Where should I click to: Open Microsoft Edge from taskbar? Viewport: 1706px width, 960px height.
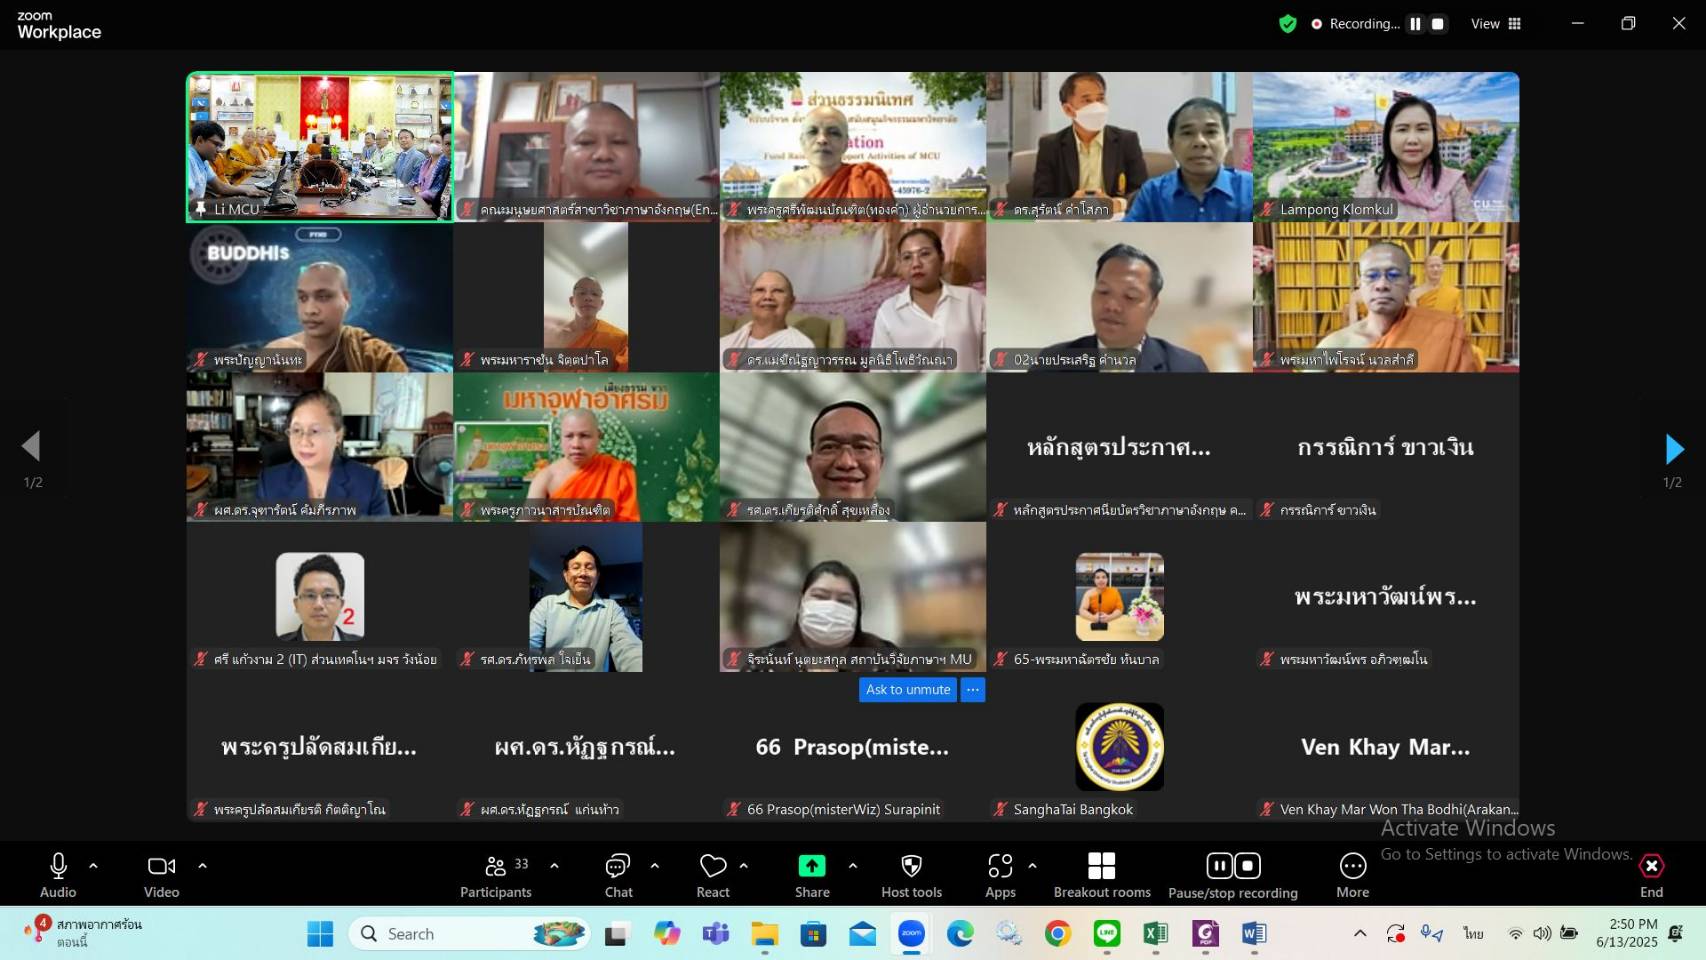[x=961, y=934]
